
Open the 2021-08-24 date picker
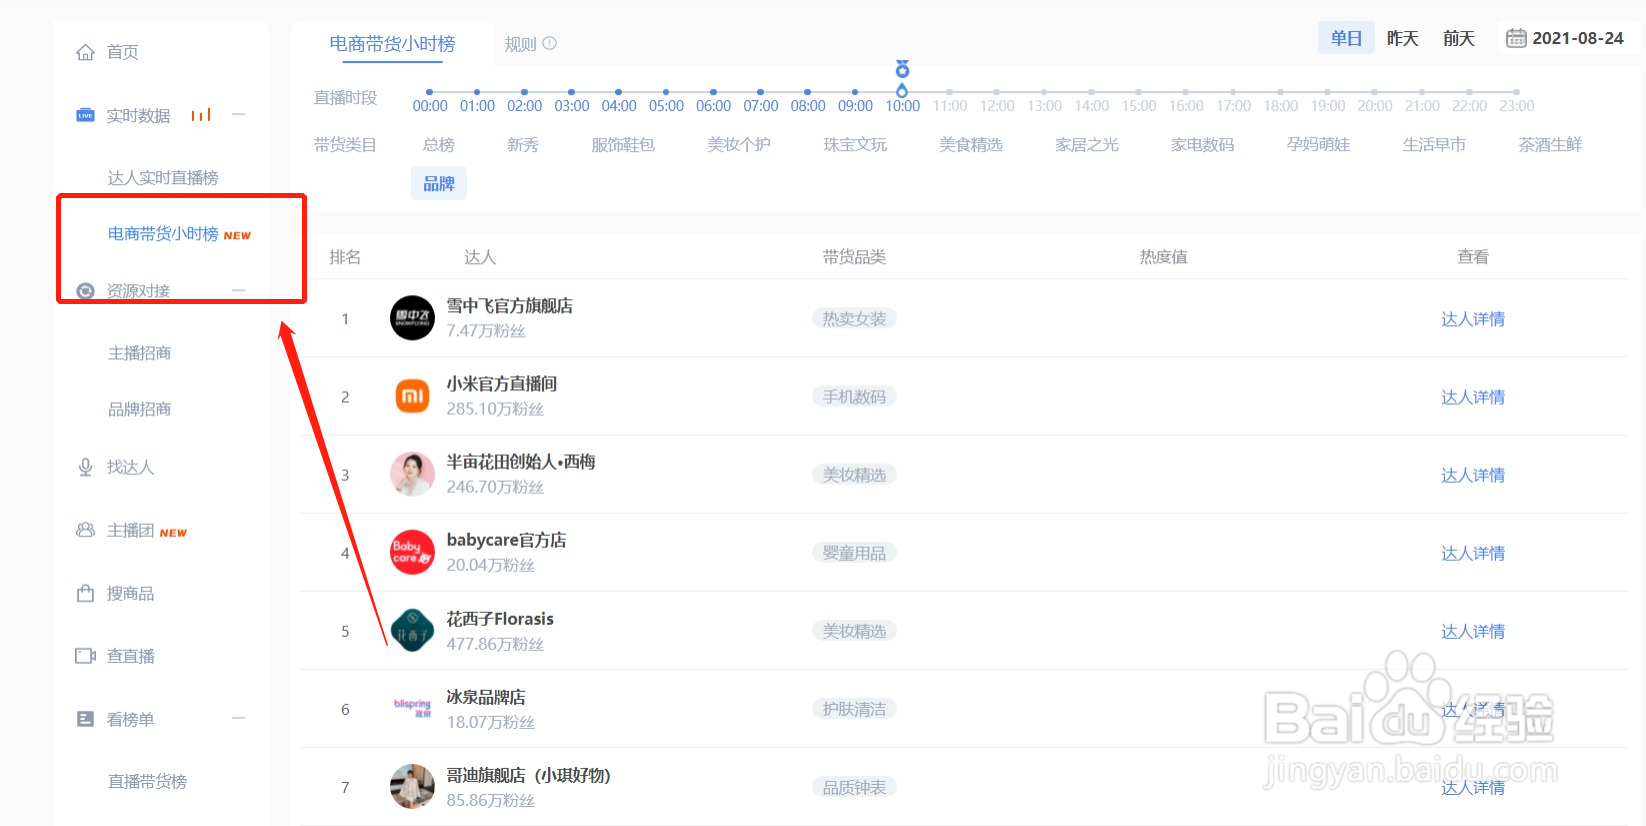coord(1565,38)
